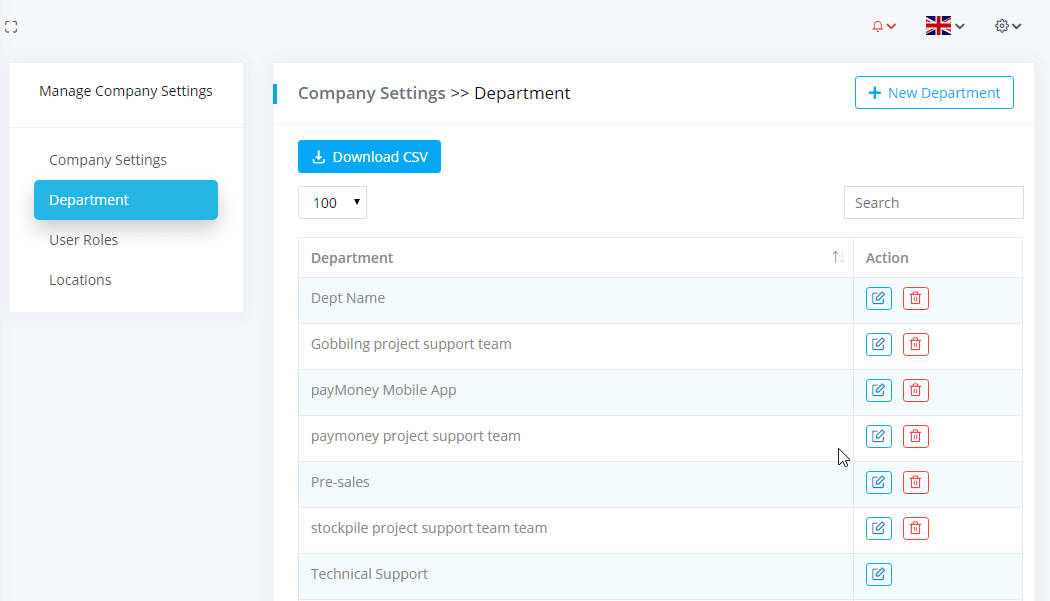This screenshot has height=601, width=1050.
Task: Select the rows-per-page 100 dropdown
Action: tap(332, 203)
